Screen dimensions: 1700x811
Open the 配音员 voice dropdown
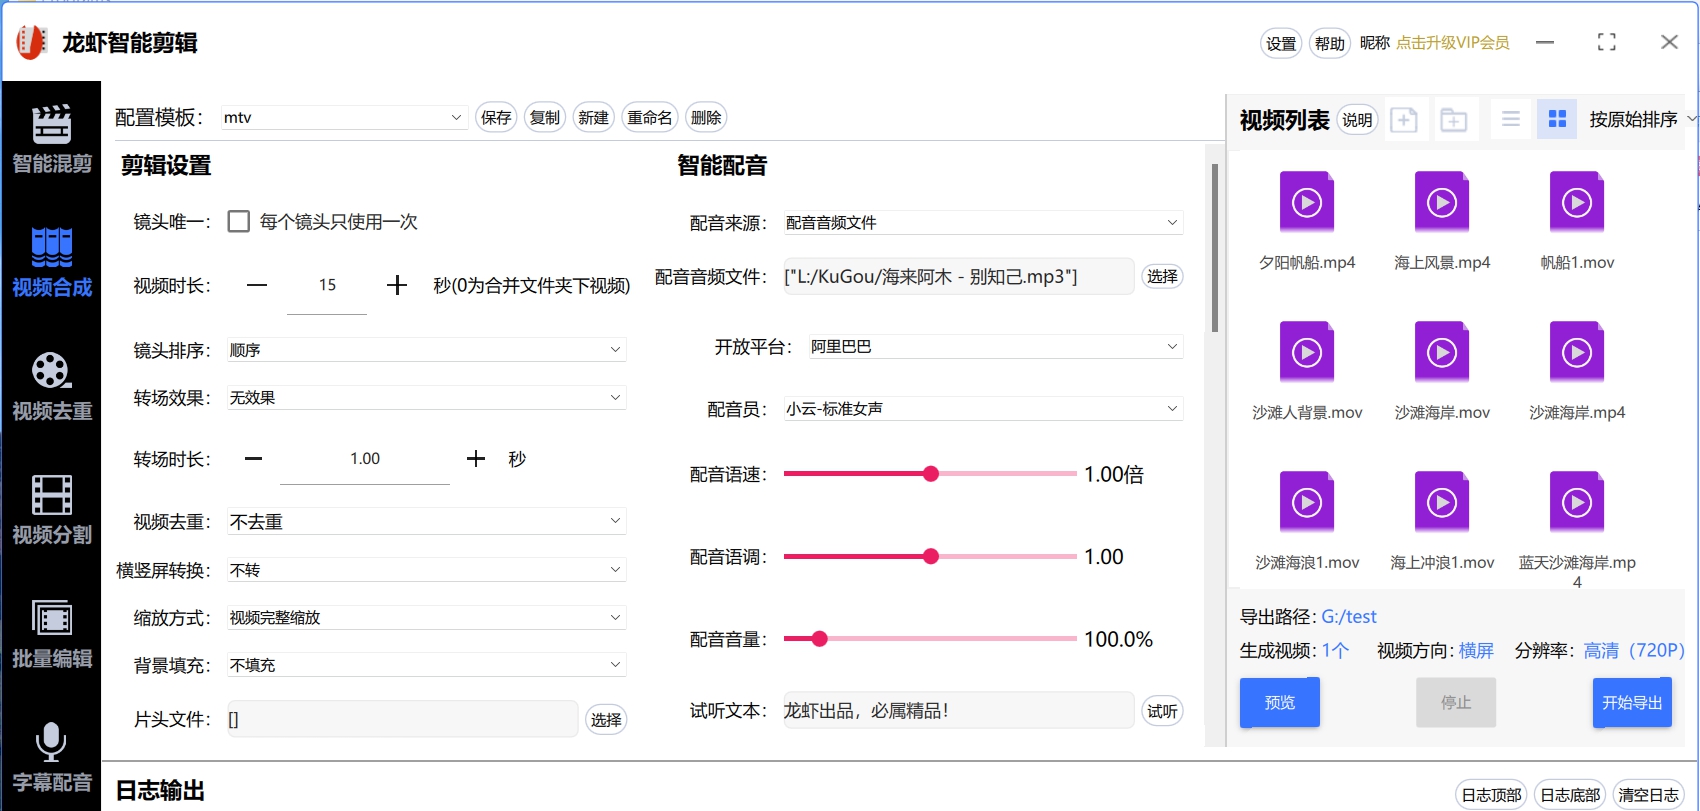(x=982, y=409)
